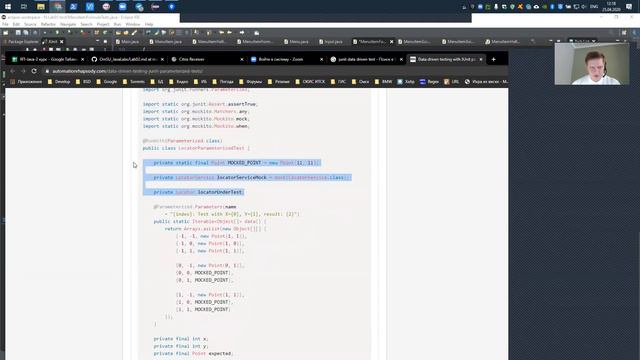
Task: Click the microphone icon in the system tray
Action: (x=496, y=7)
